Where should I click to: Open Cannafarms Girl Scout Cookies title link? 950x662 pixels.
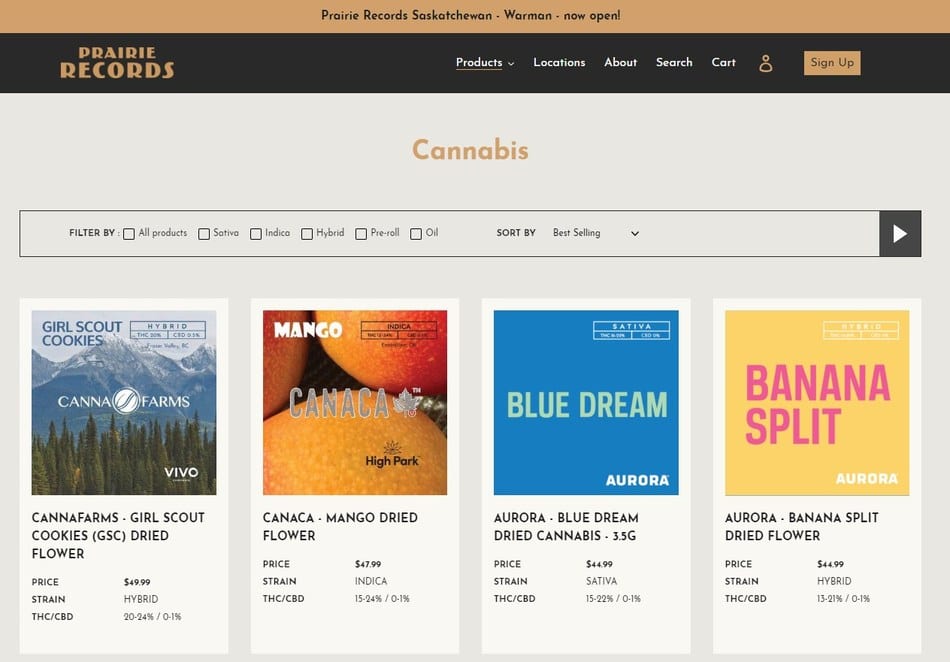(119, 535)
